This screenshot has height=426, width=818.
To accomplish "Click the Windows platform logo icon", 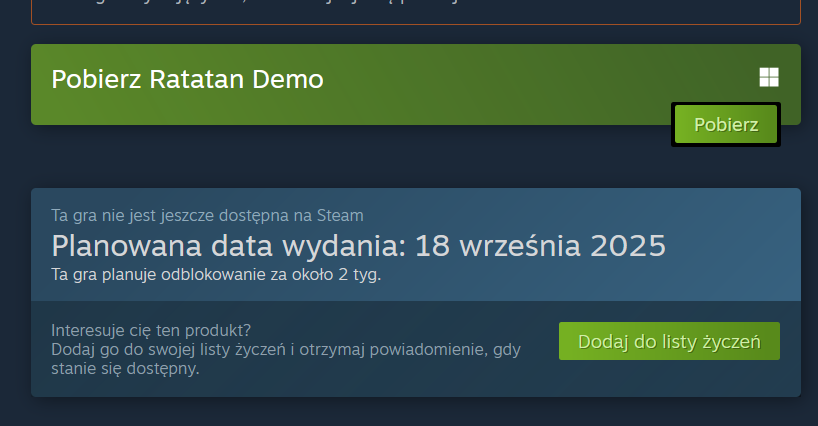I will (769, 77).
